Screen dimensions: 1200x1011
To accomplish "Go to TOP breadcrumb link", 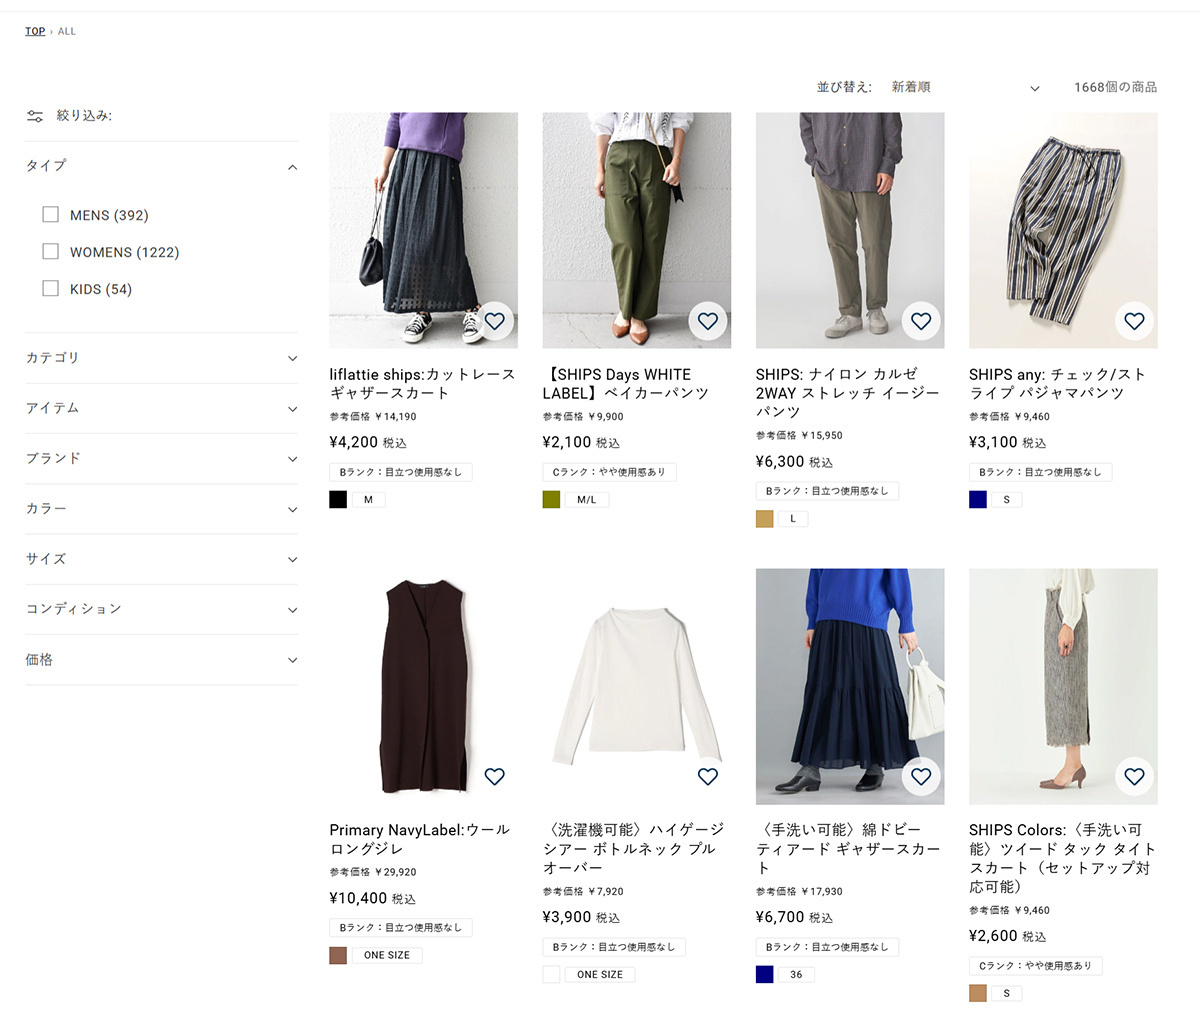I will 35,31.
